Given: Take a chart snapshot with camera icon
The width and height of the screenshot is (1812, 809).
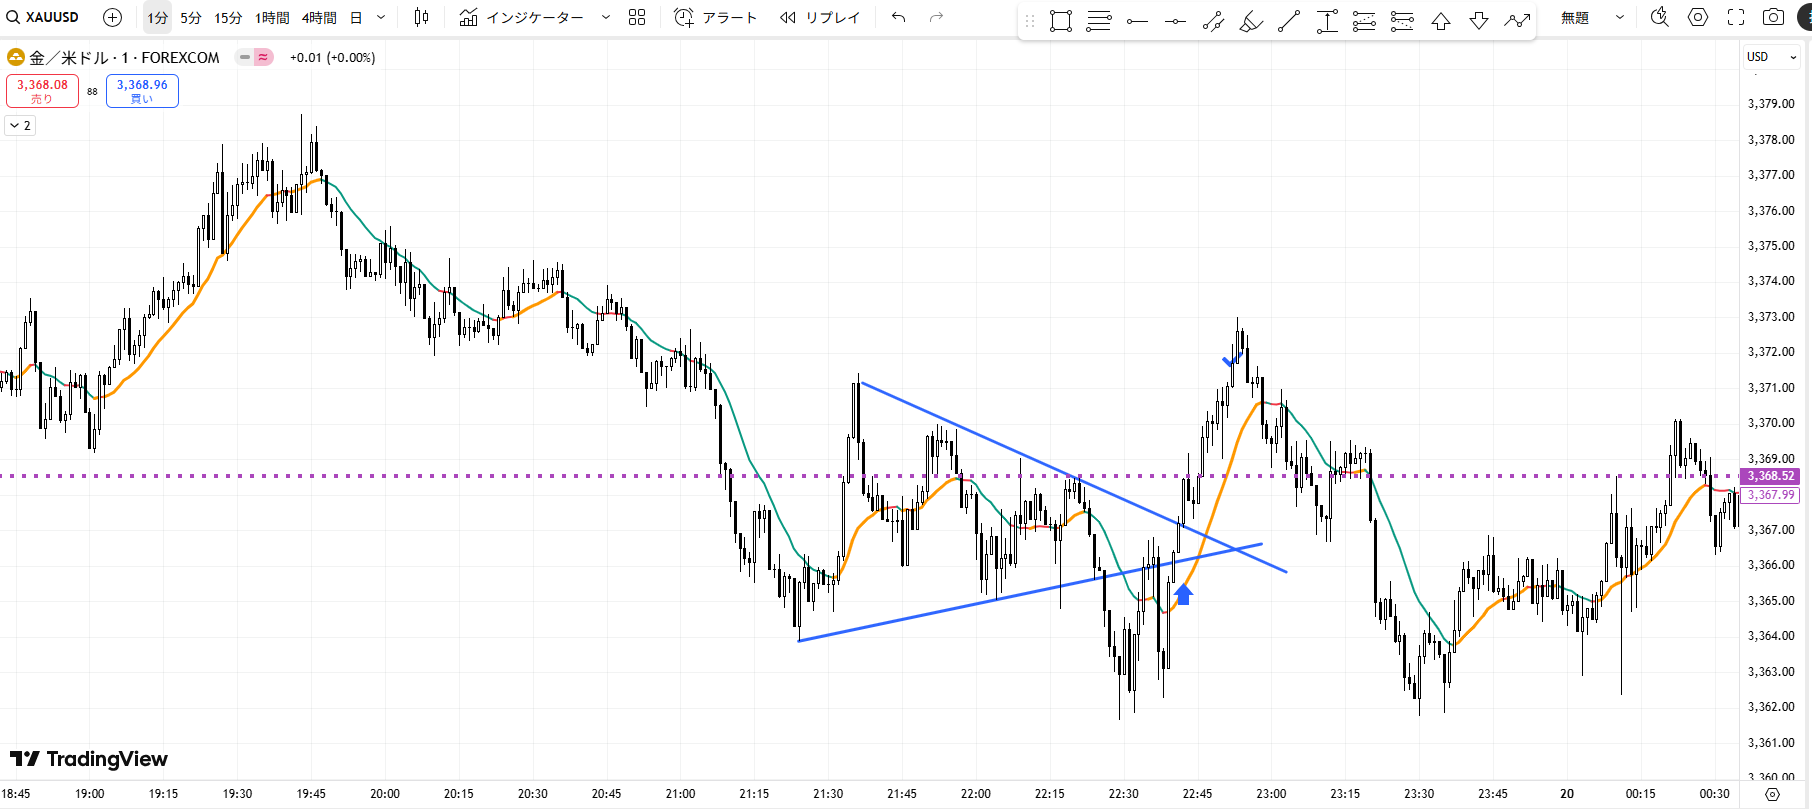Looking at the screenshot, I should coord(1773,17).
